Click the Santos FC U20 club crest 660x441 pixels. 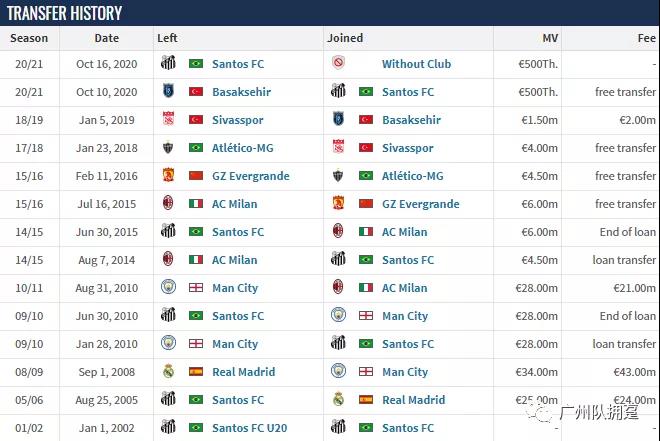point(168,427)
